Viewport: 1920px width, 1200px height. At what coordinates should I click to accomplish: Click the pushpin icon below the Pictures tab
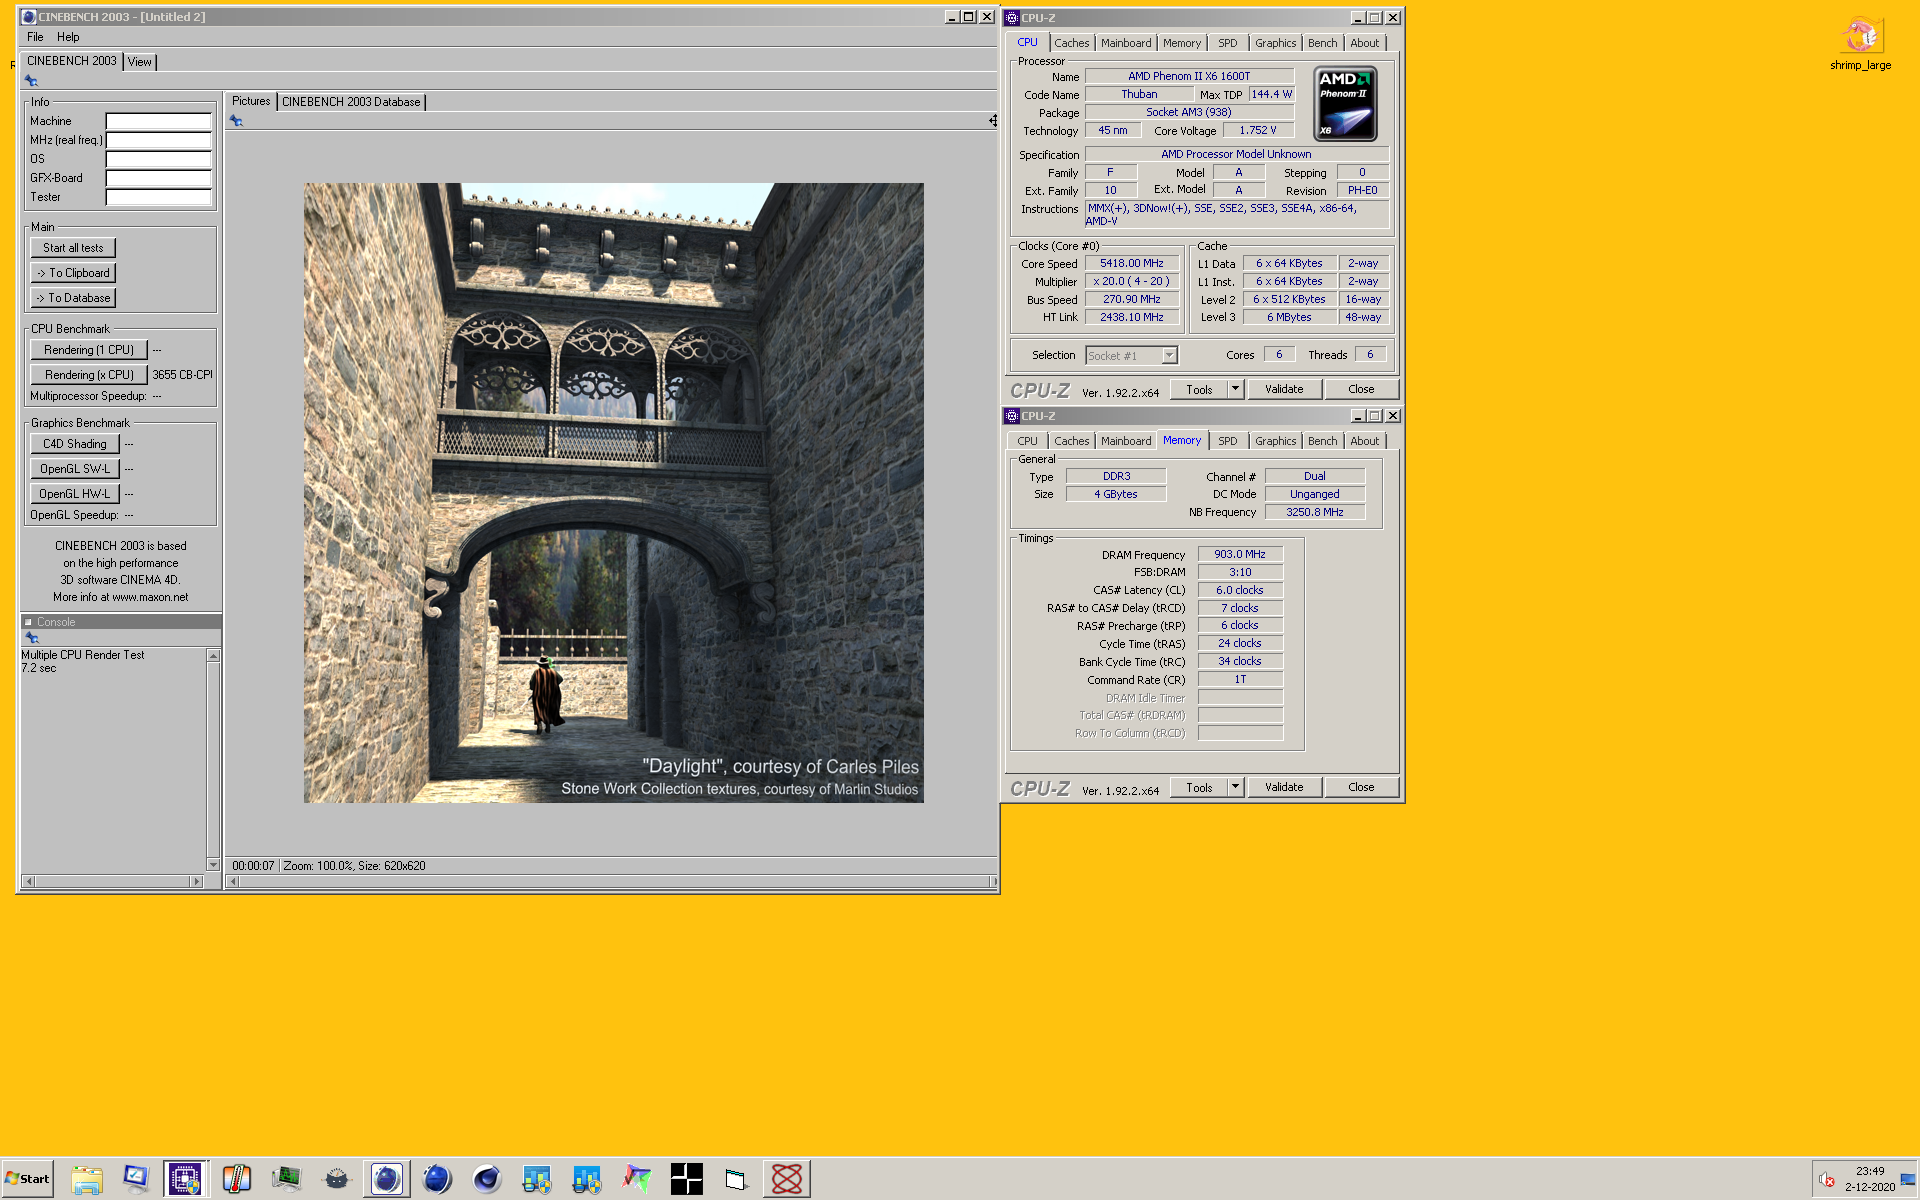236,121
